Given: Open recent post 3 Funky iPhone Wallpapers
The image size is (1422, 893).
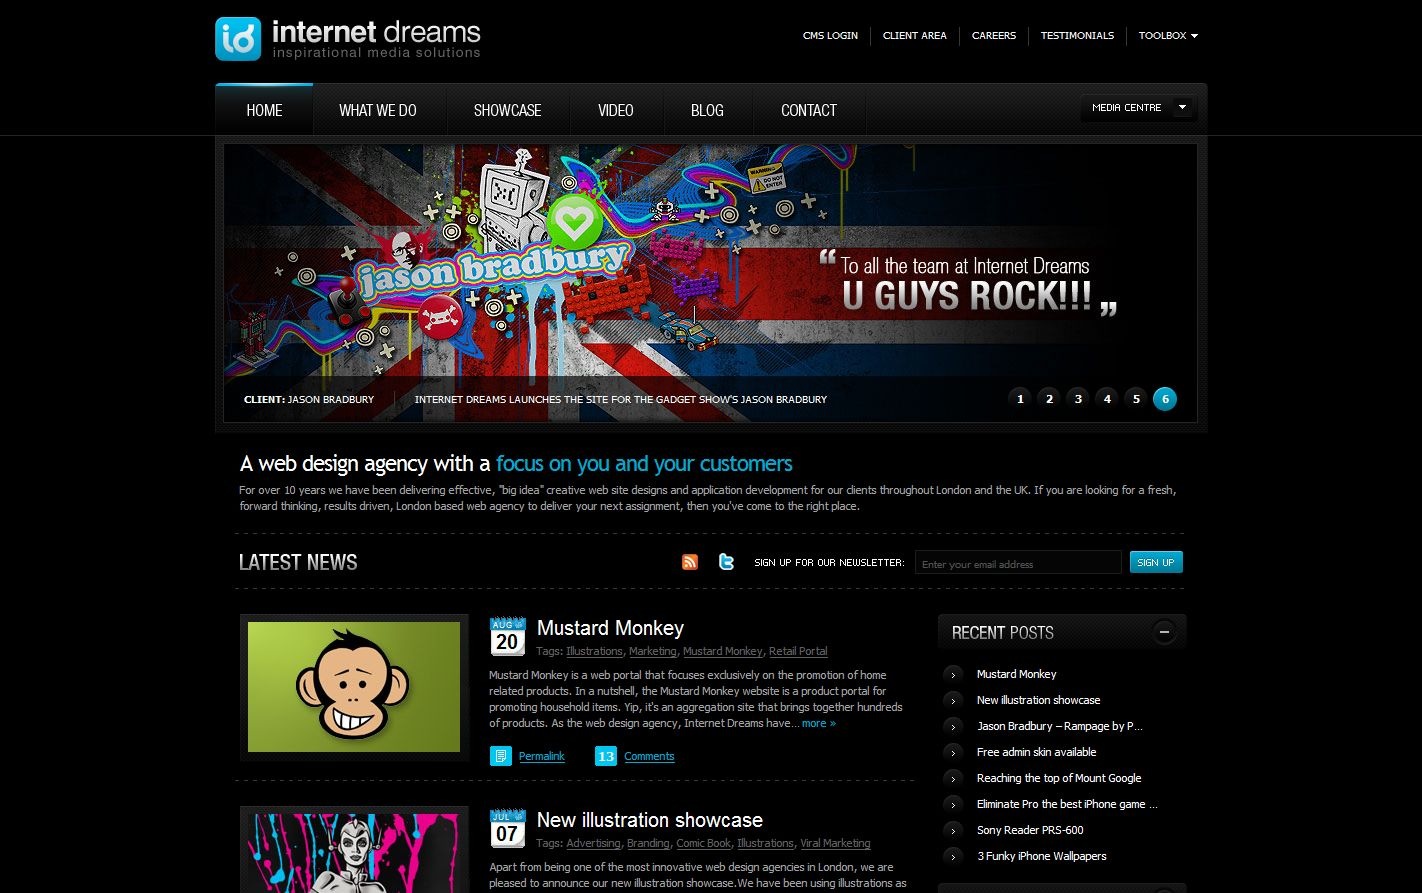Looking at the screenshot, I should [x=1041, y=856].
